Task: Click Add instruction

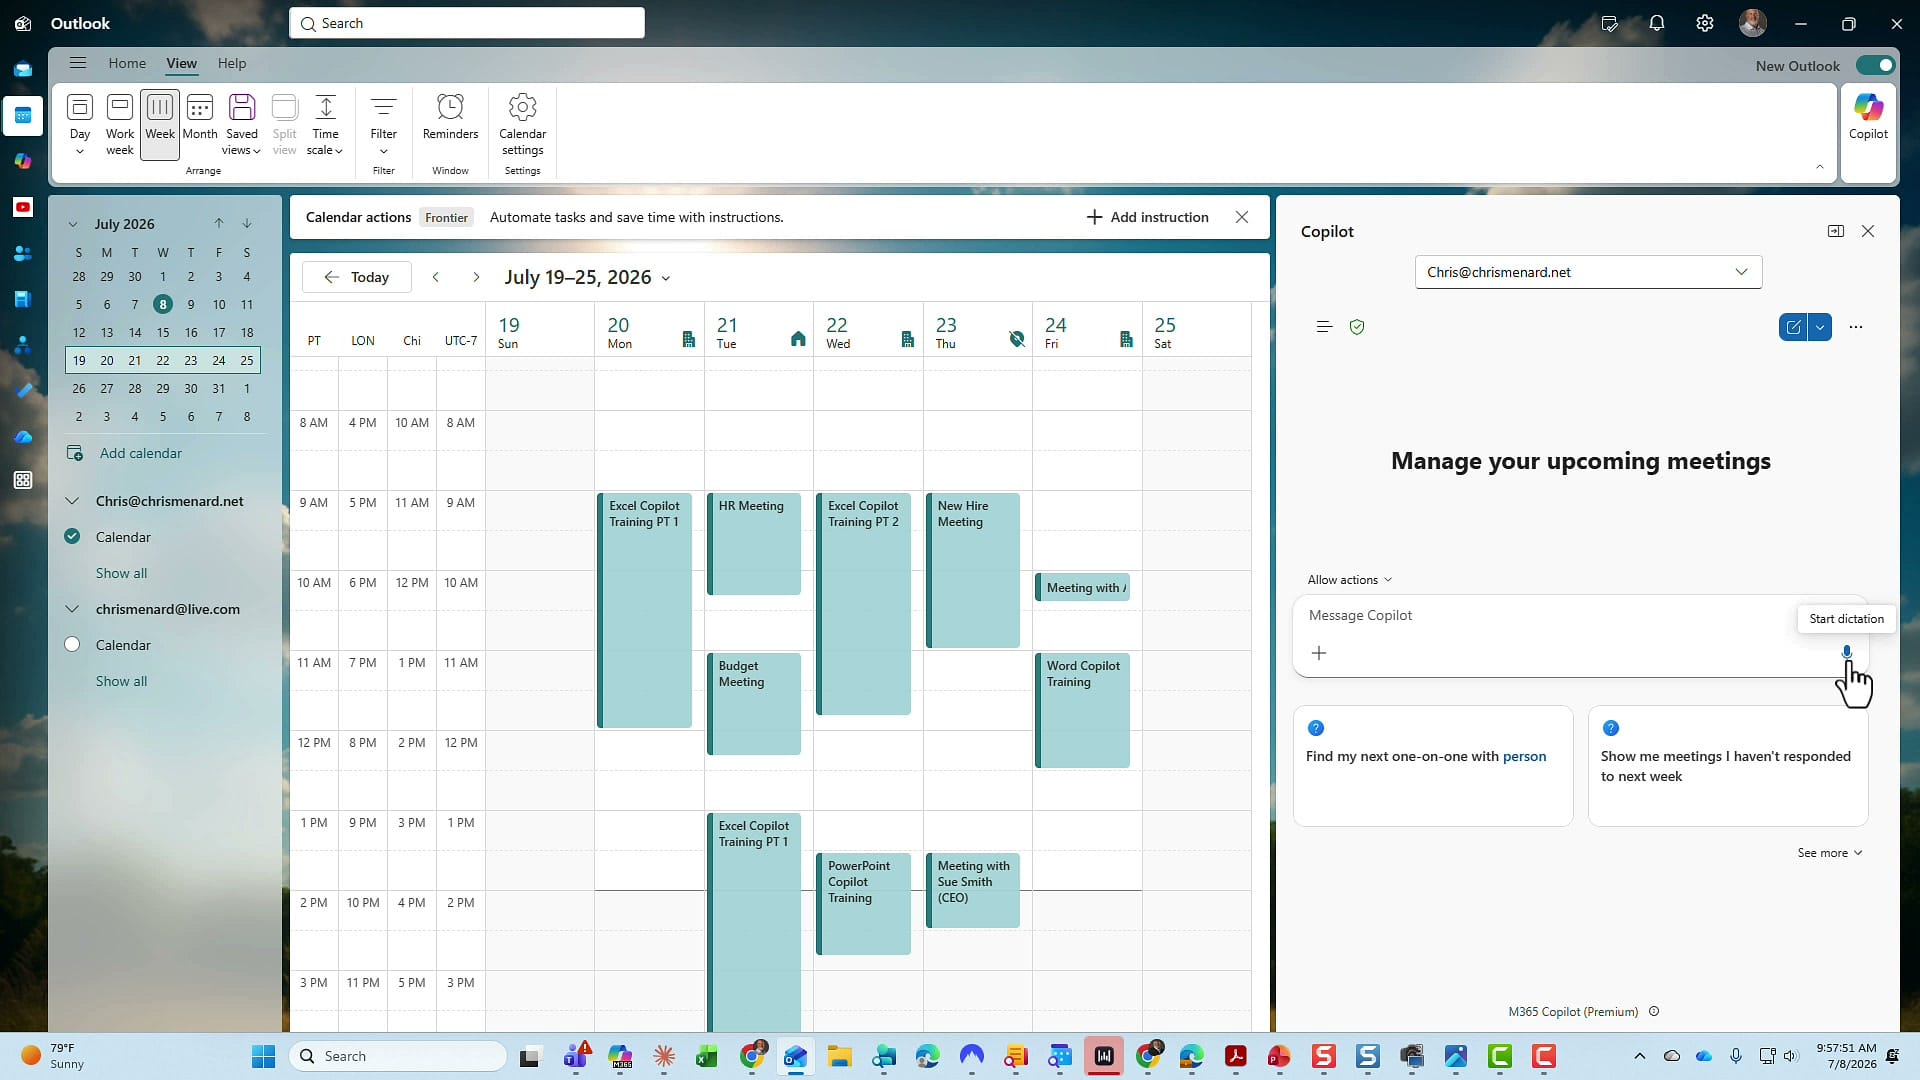Action: click(x=1148, y=217)
